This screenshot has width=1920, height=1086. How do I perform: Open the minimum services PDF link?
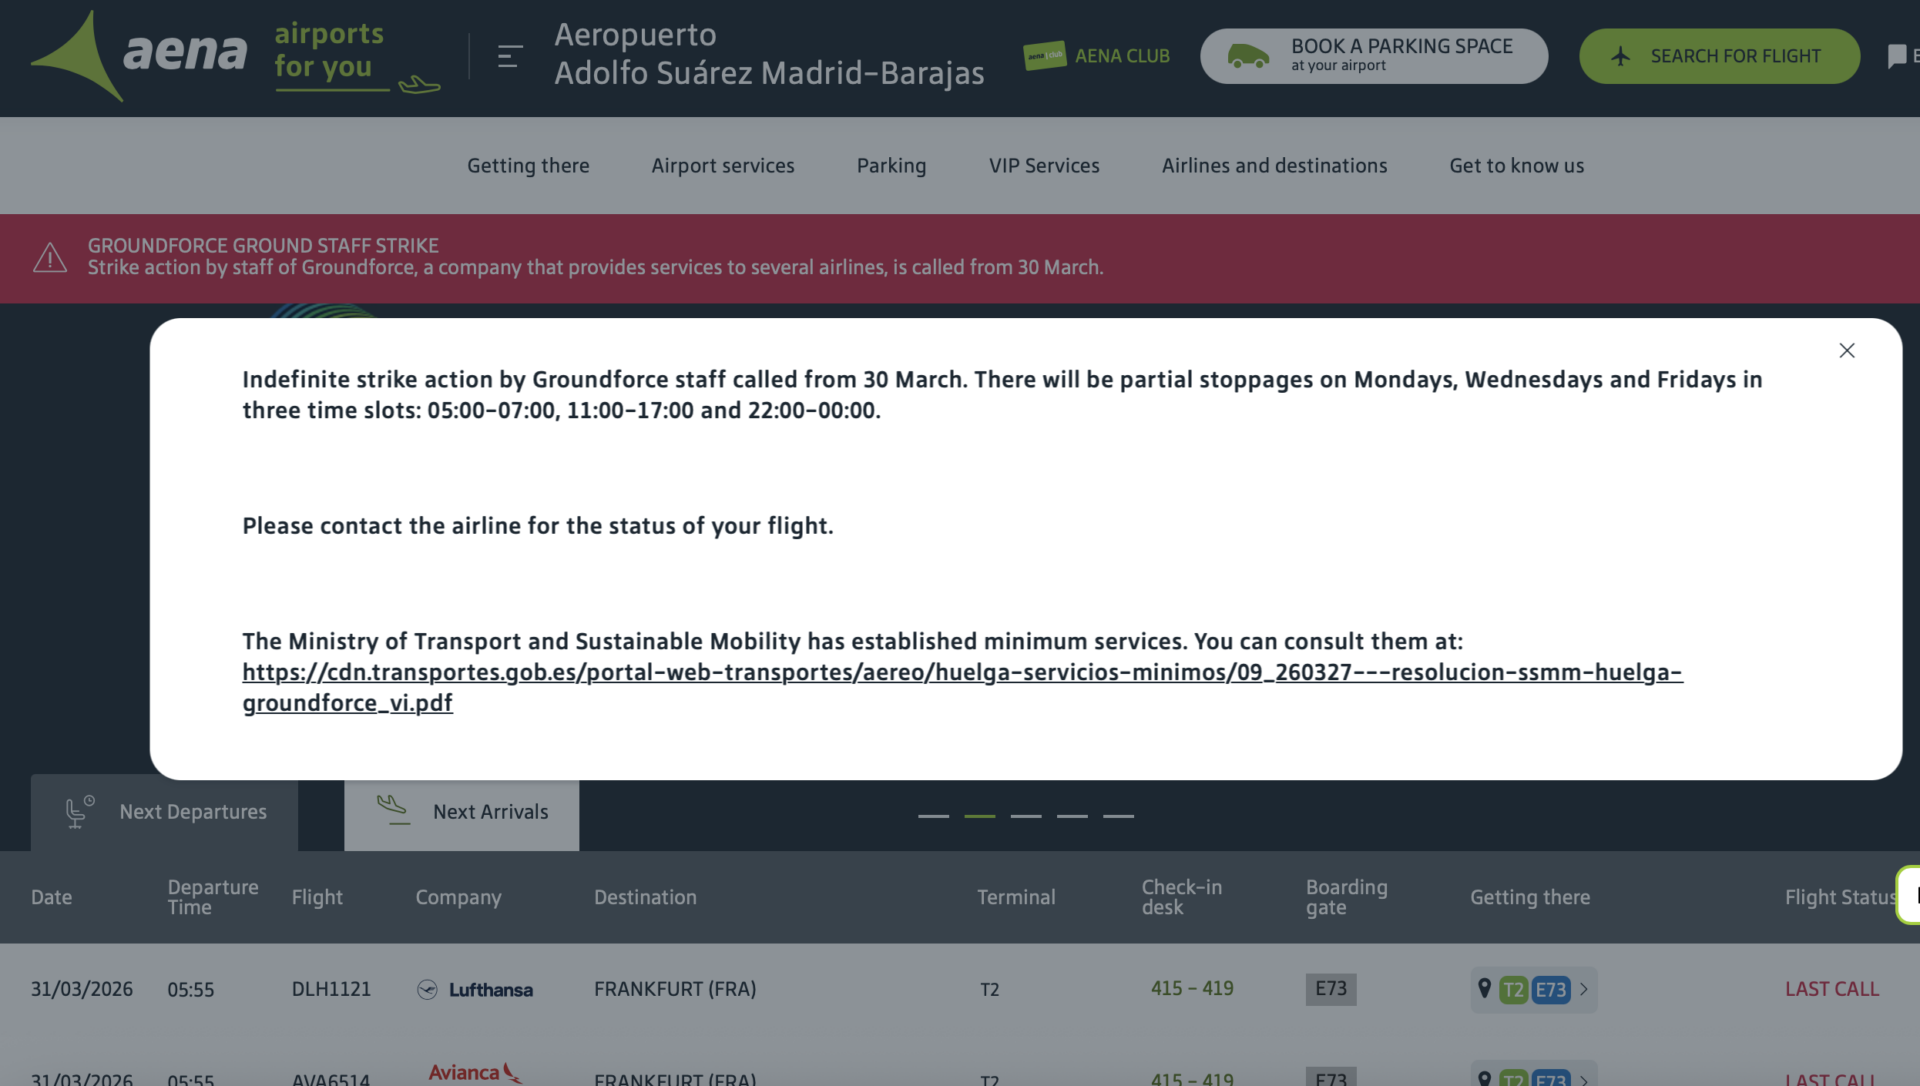[x=962, y=673]
